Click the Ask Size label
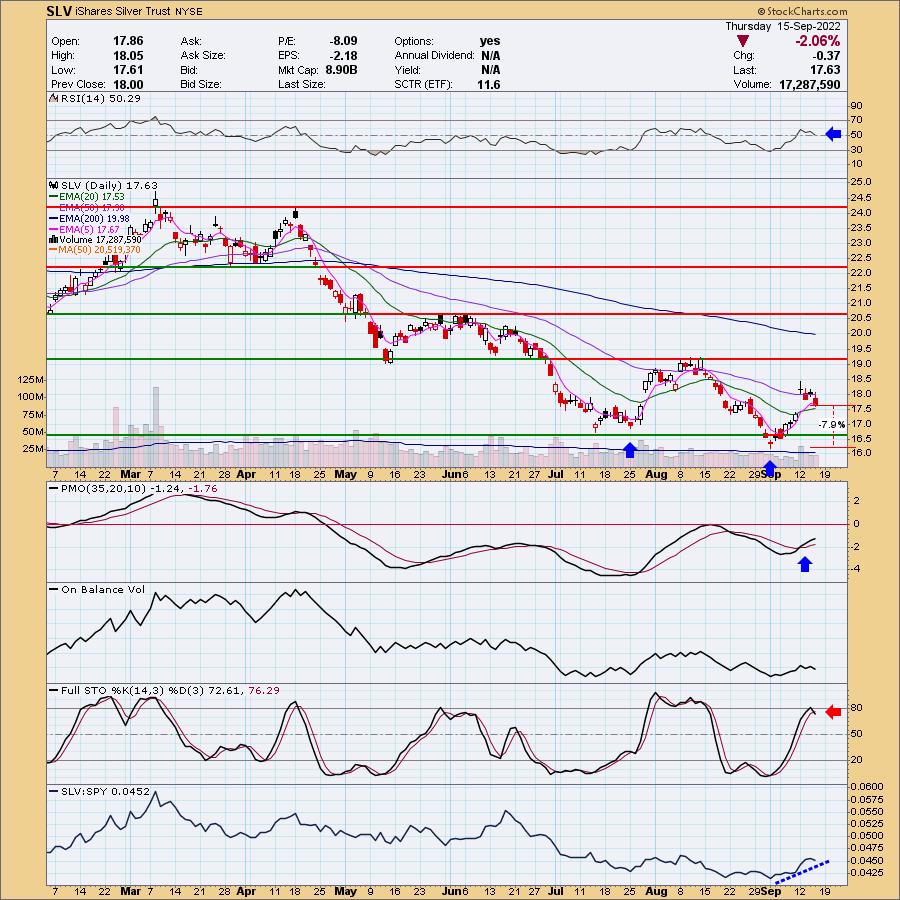The height and width of the screenshot is (900, 900). point(203,56)
